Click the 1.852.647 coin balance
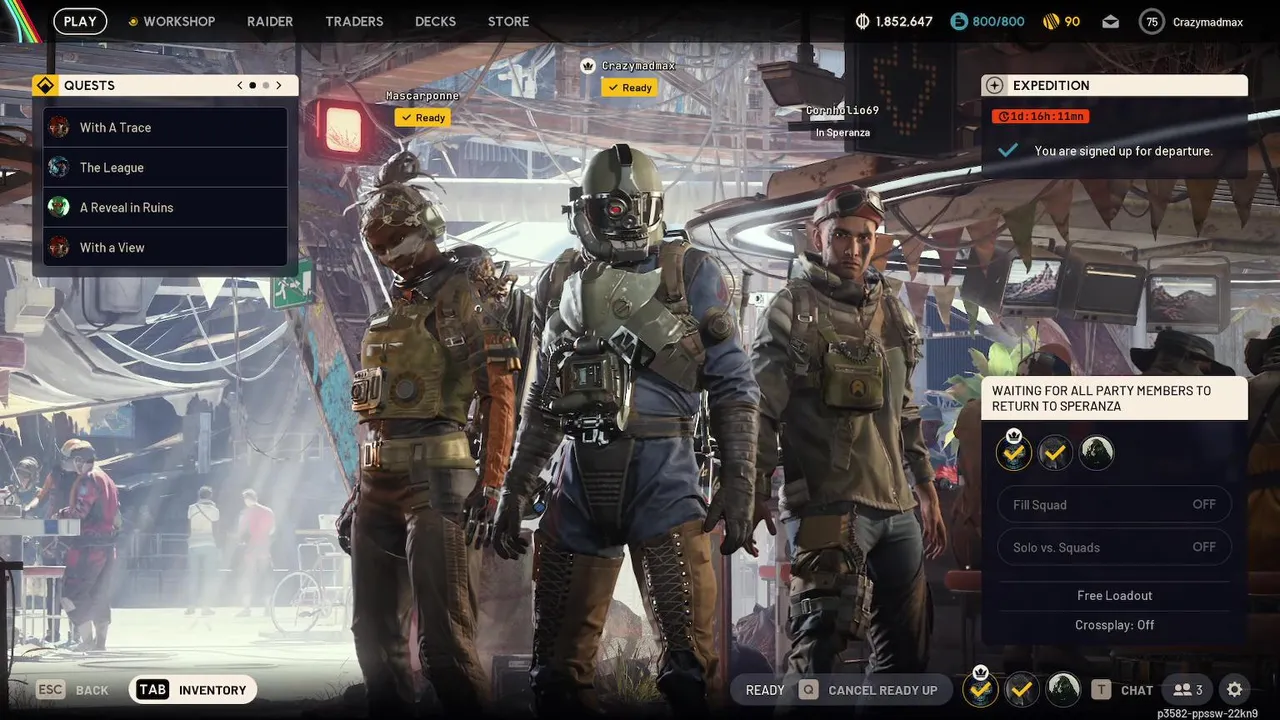Screen dimensions: 1280x720 click(904, 21)
